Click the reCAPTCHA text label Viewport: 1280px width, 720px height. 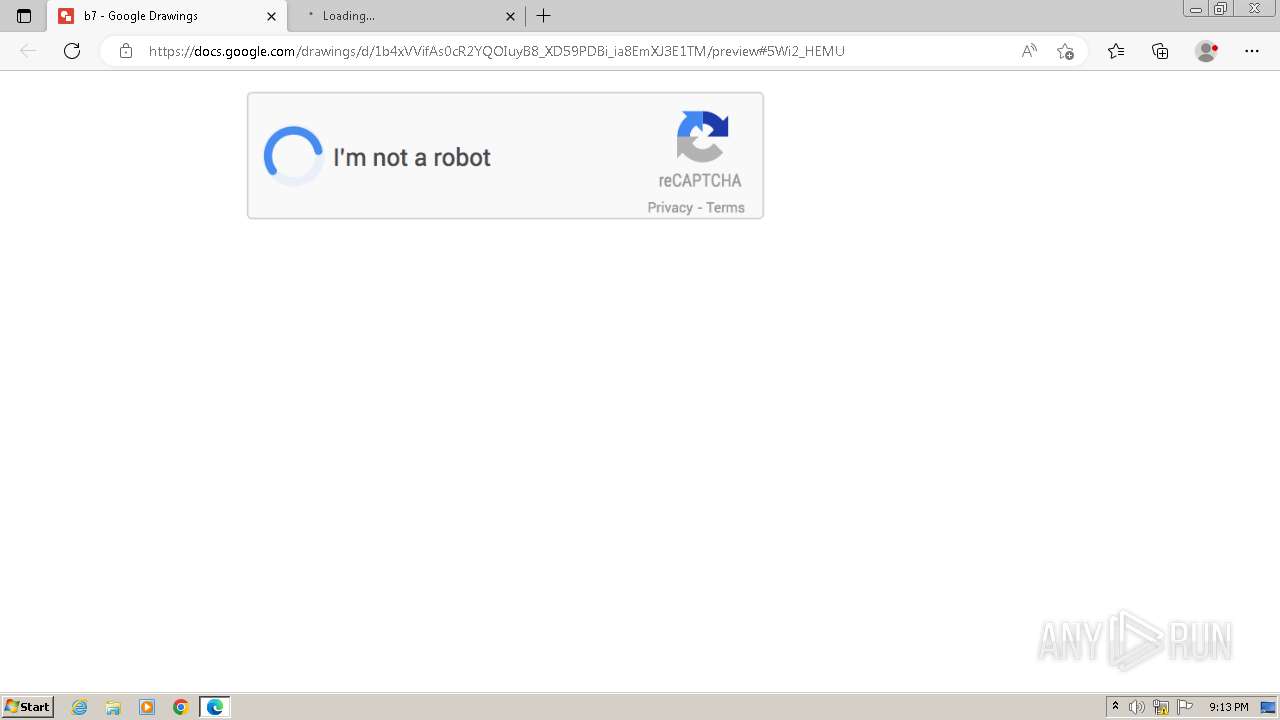[x=700, y=181]
